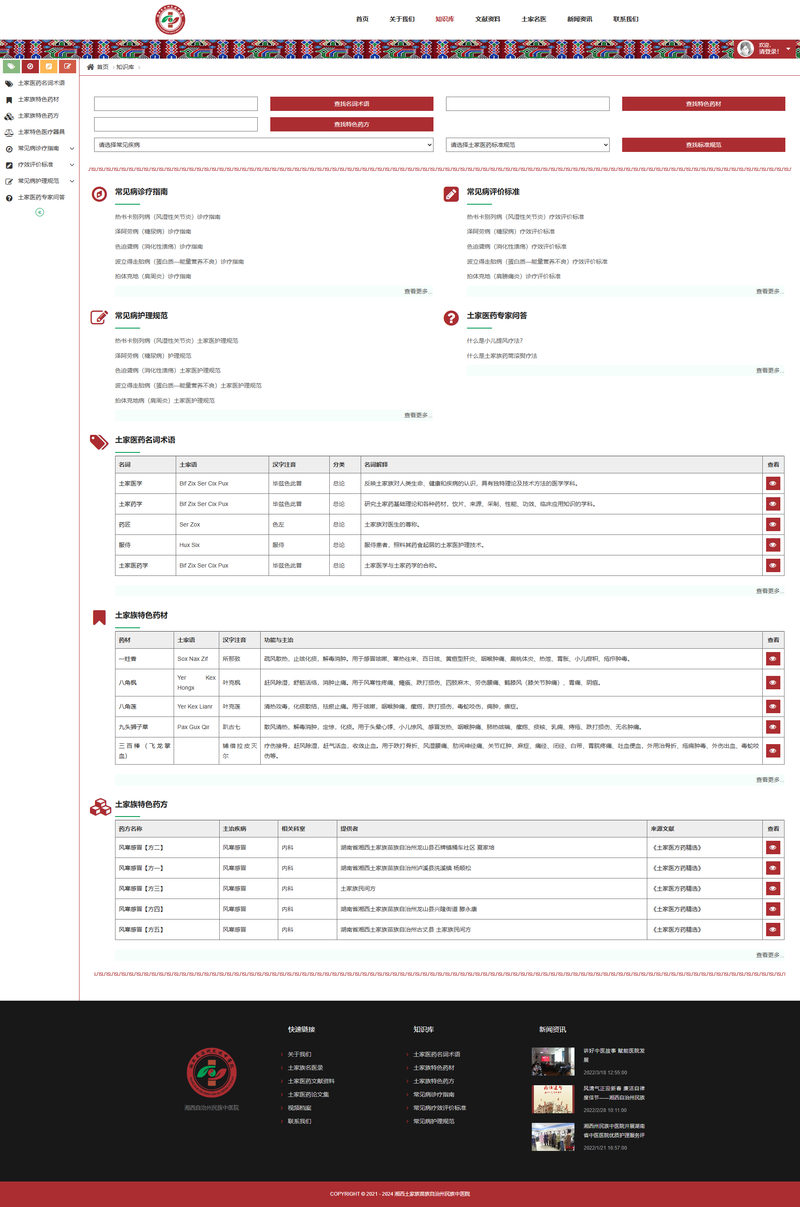
Task: Click the user avatar beside 请登录
Action: [x=746, y=48]
